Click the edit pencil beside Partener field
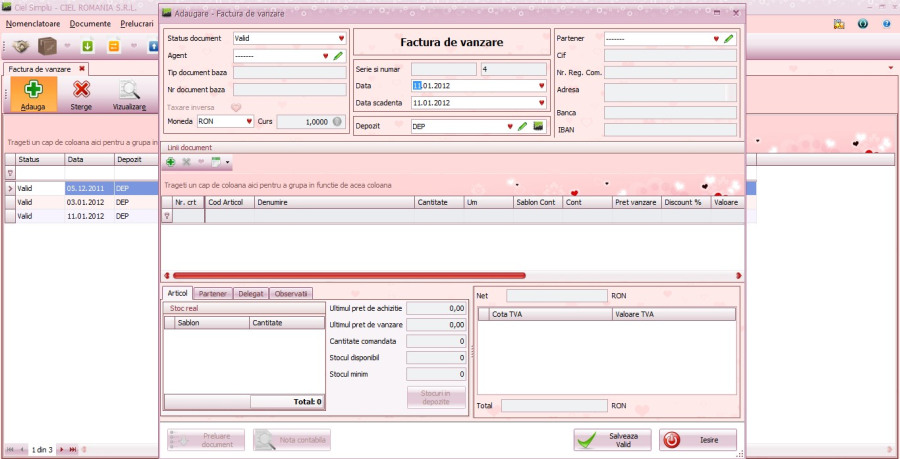Viewport: 900px width, 459px height. [729, 39]
